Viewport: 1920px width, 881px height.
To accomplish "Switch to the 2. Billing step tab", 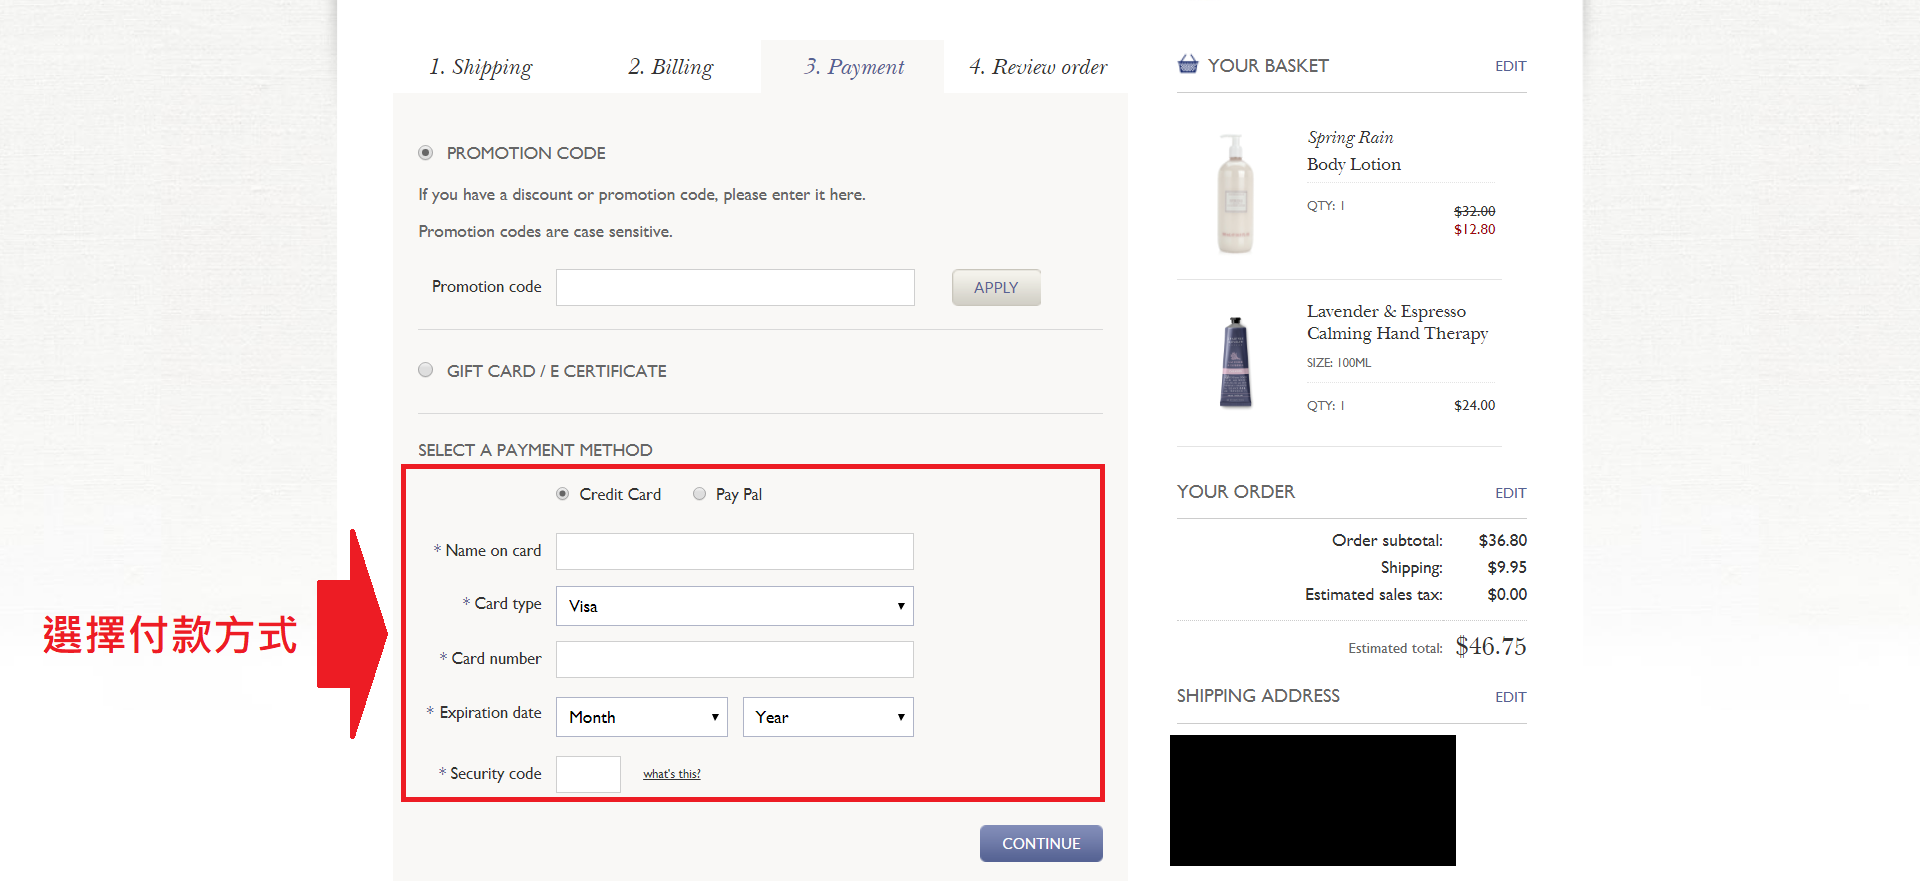I will coord(671,67).
